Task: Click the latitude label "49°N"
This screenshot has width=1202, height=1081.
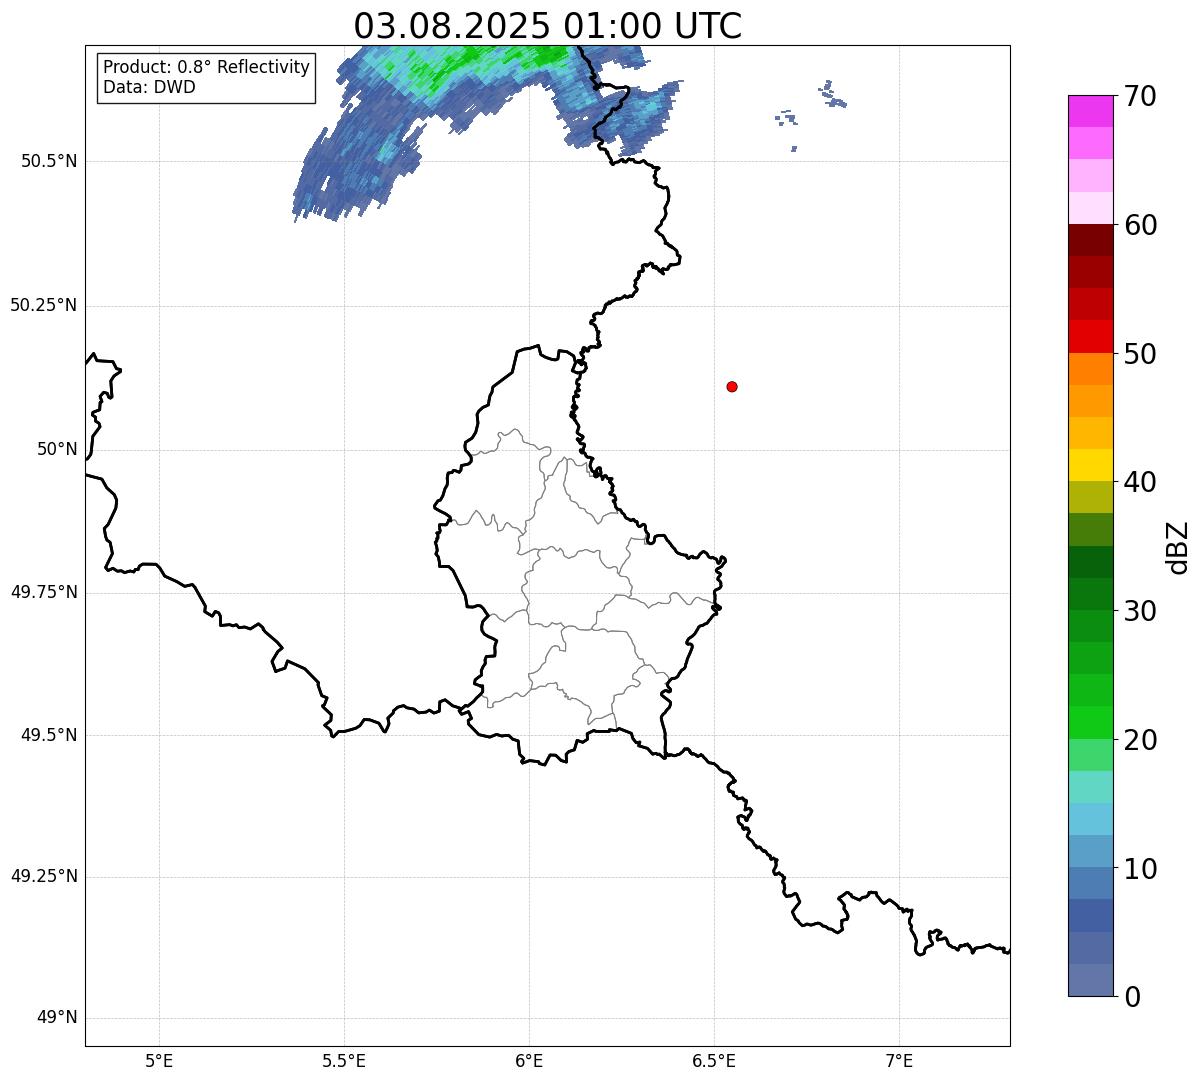Action: click(57, 1018)
